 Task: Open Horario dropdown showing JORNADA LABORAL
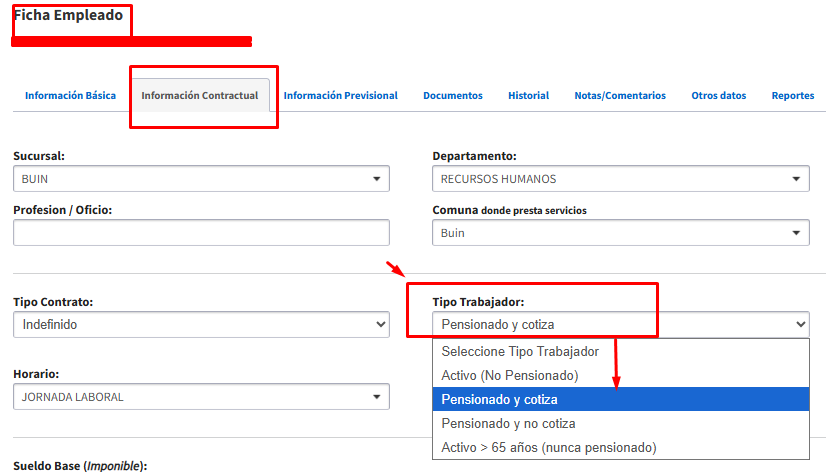(201, 397)
